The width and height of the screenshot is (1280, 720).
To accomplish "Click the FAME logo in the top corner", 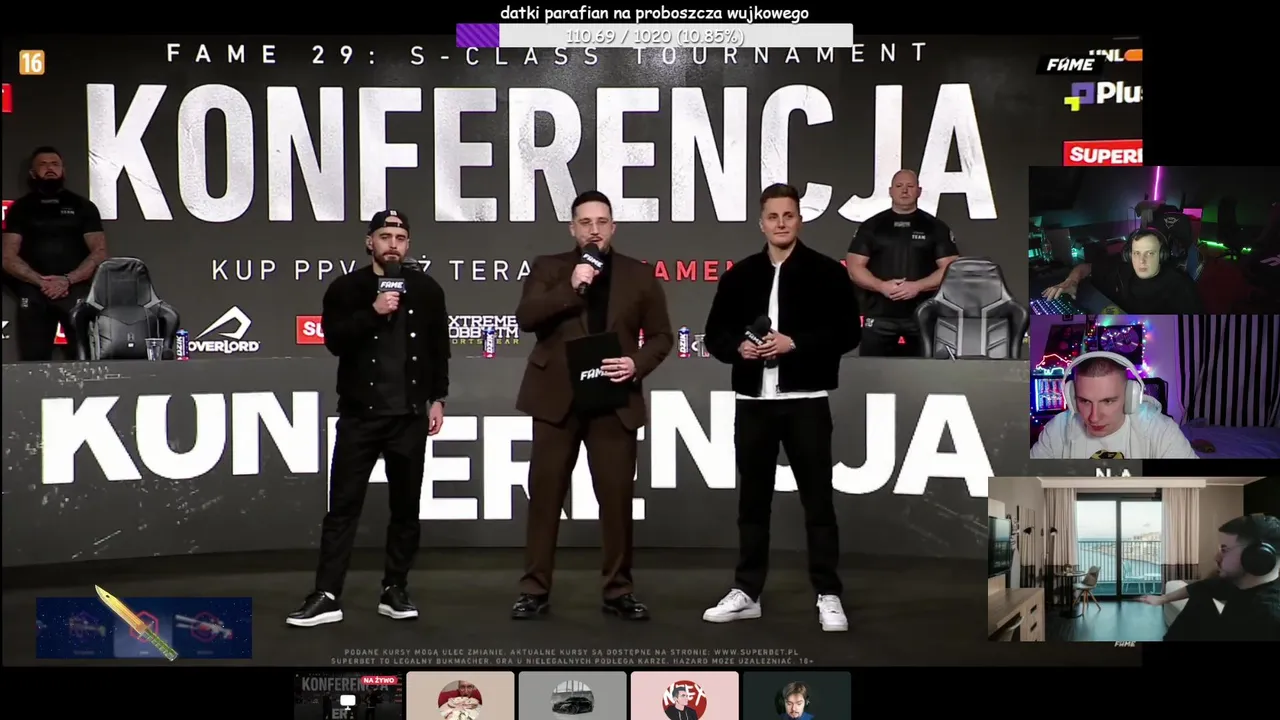I will (x=1071, y=64).
